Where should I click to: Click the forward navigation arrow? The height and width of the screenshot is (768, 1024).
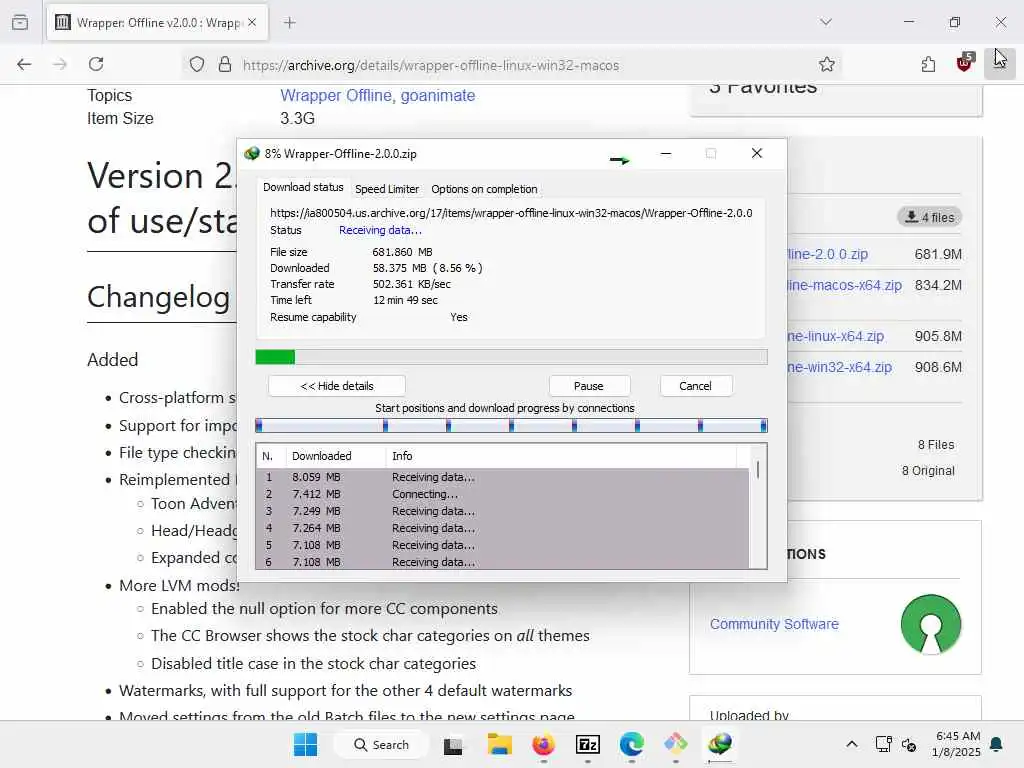pos(60,64)
